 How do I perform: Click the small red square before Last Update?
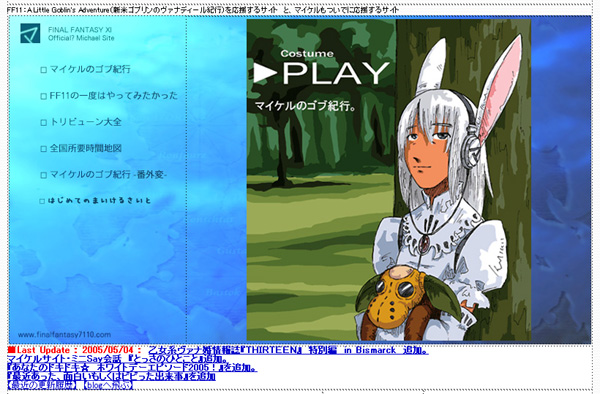tap(11, 350)
